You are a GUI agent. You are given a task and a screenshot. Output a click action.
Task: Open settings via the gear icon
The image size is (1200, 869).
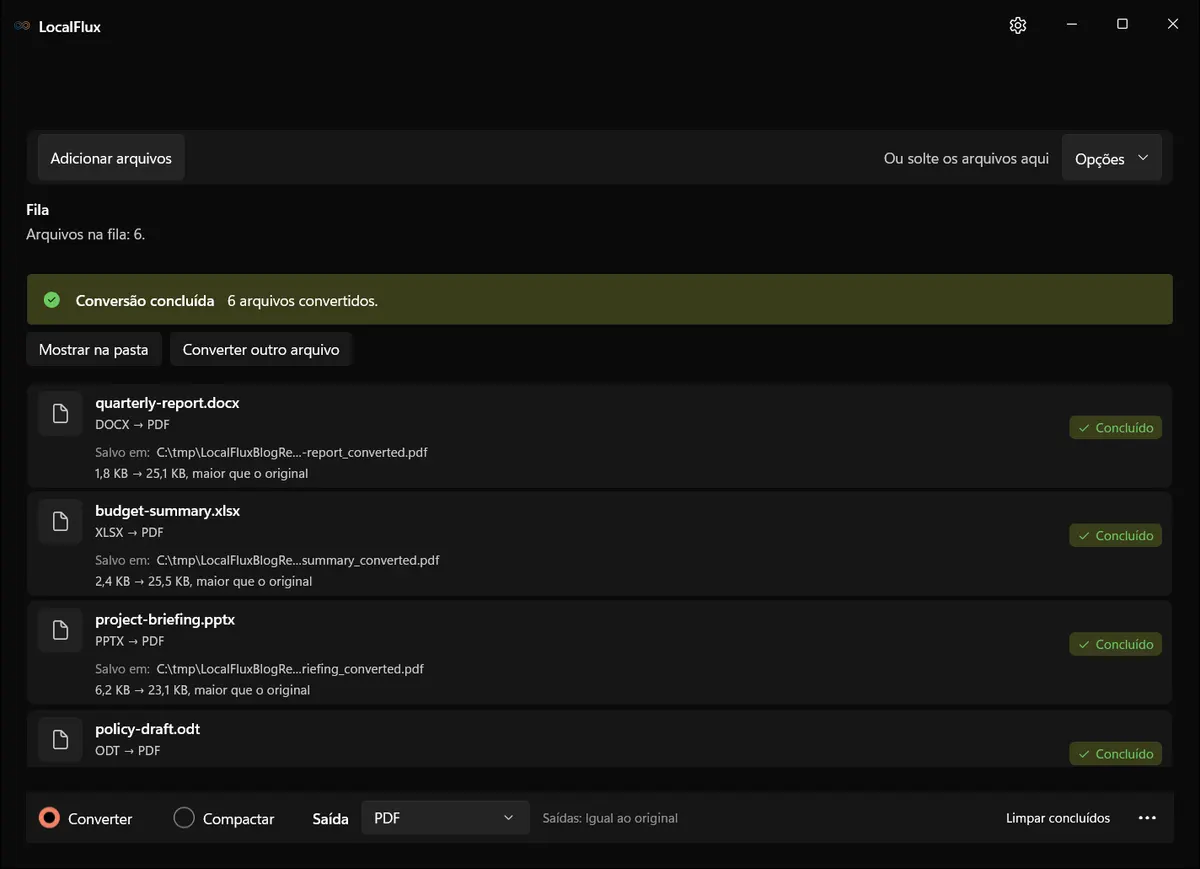tap(1018, 25)
